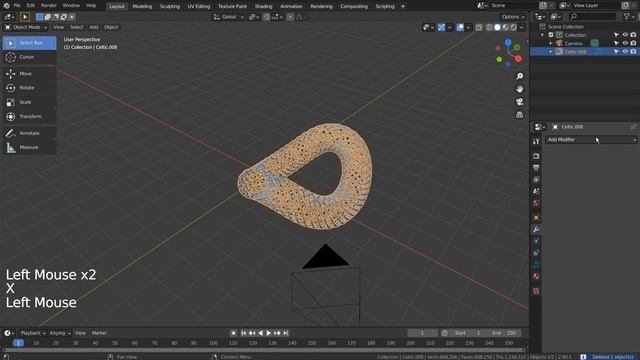Image resolution: width=640 pixels, height=360 pixels.
Task: Activate the Scale tool
Action: pos(29,102)
